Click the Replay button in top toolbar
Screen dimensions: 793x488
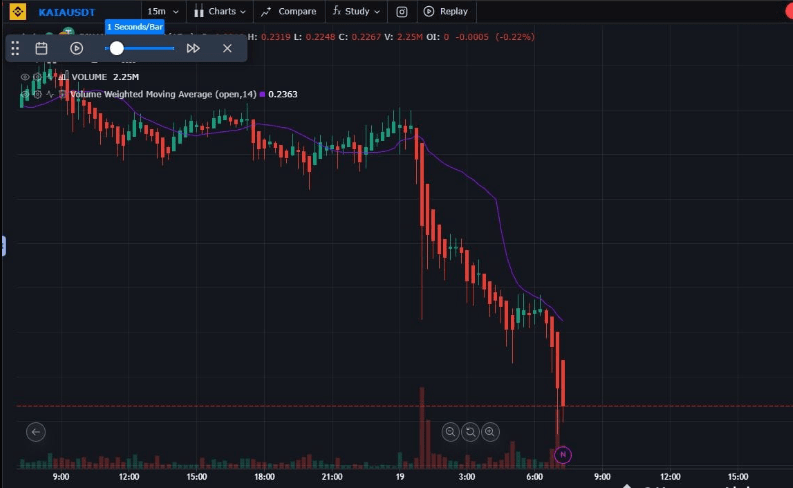pyautogui.click(x=445, y=12)
